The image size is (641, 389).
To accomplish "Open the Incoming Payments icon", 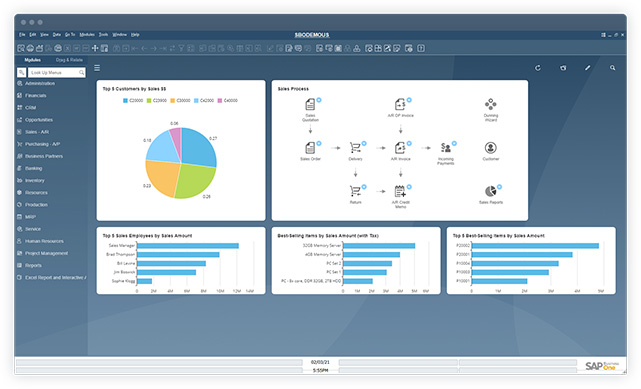I will click(446, 148).
